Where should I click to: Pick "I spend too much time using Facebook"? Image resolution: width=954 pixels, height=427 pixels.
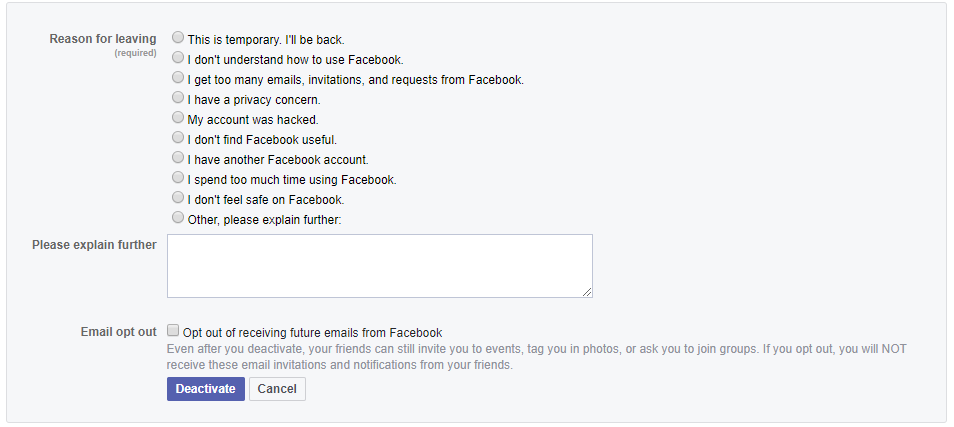coord(178,177)
